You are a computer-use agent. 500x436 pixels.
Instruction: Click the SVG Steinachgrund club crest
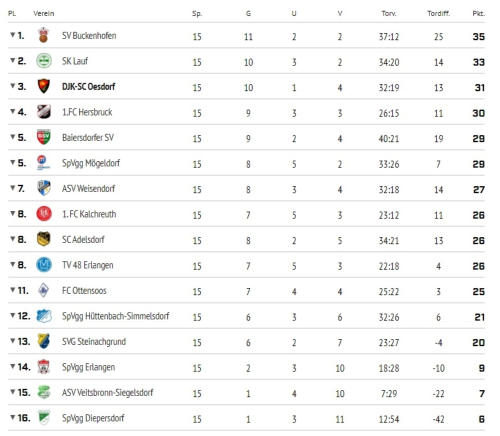coord(44,341)
